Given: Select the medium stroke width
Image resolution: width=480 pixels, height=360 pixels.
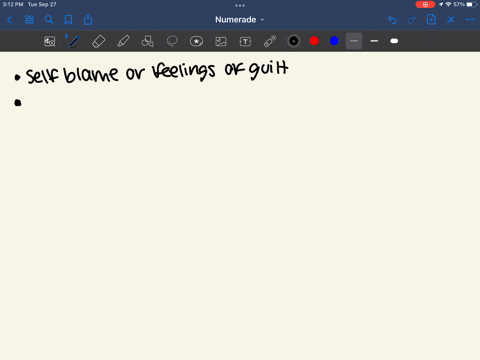Looking at the screenshot, I should tap(374, 41).
